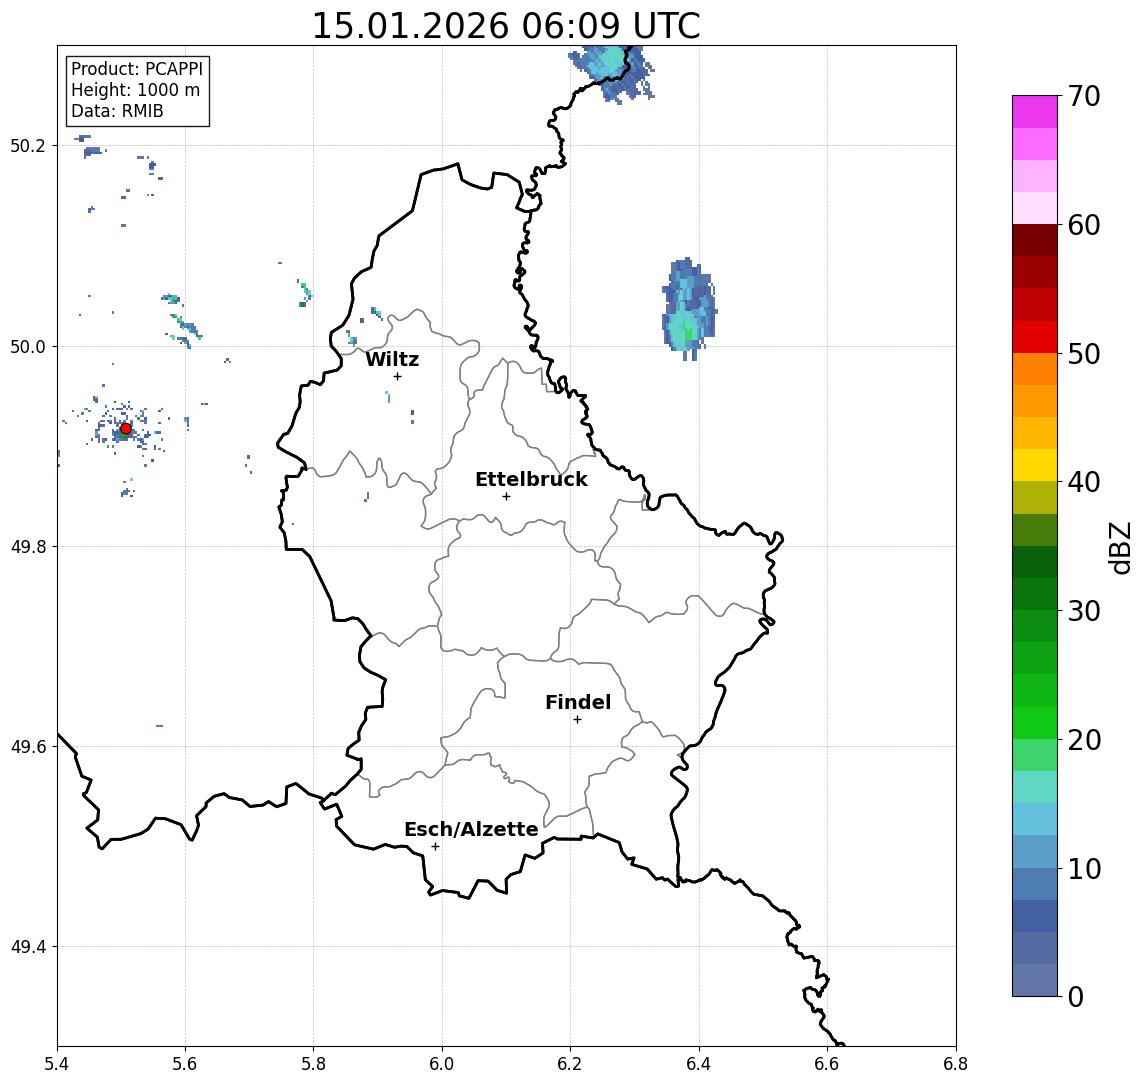Click the latitude label 49.8
1145x1084 pixels.
tap(27, 546)
